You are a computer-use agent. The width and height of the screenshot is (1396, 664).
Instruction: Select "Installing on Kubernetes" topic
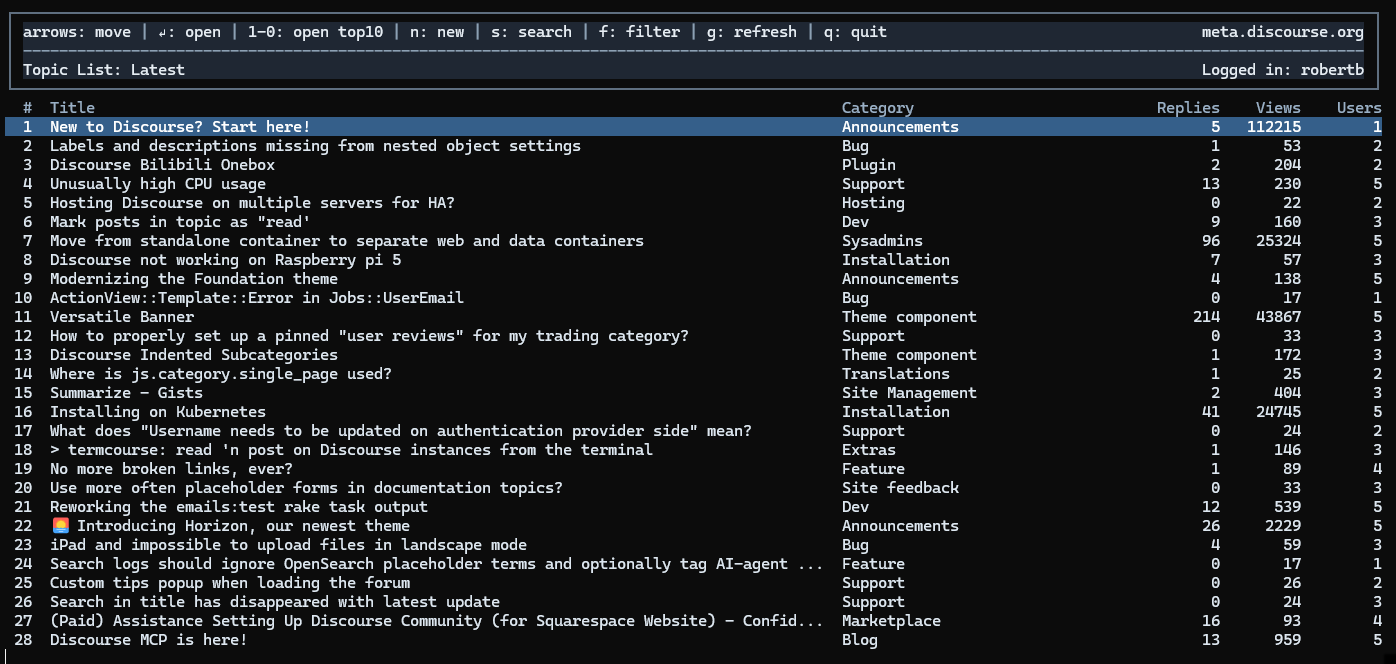tap(158, 412)
